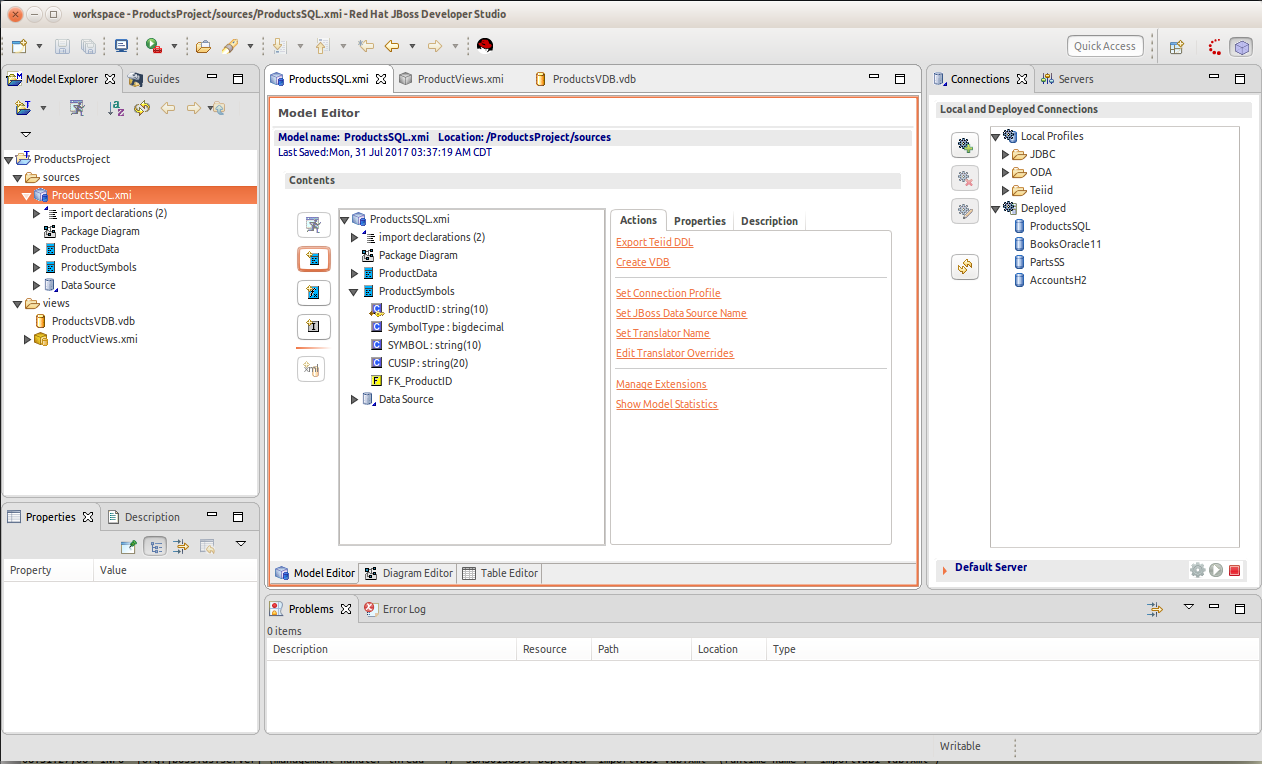Click the red stop icon on Default Server
This screenshot has width=1262, height=764.
point(1235,570)
